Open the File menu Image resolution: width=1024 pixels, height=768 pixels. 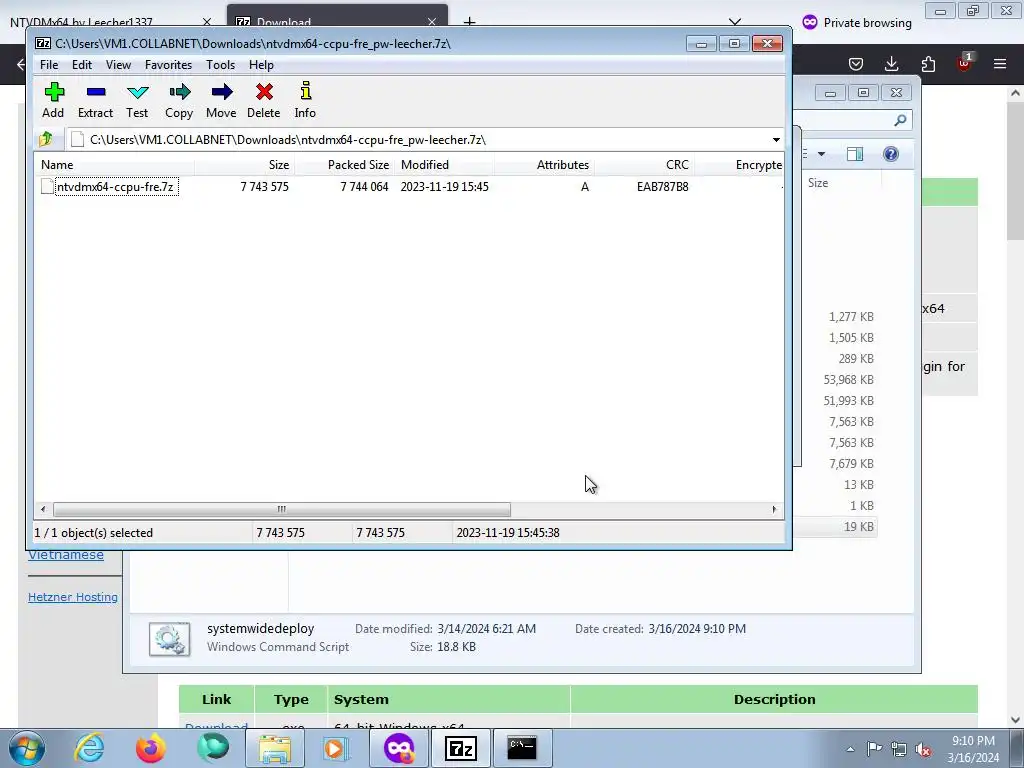pyautogui.click(x=49, y=65)
